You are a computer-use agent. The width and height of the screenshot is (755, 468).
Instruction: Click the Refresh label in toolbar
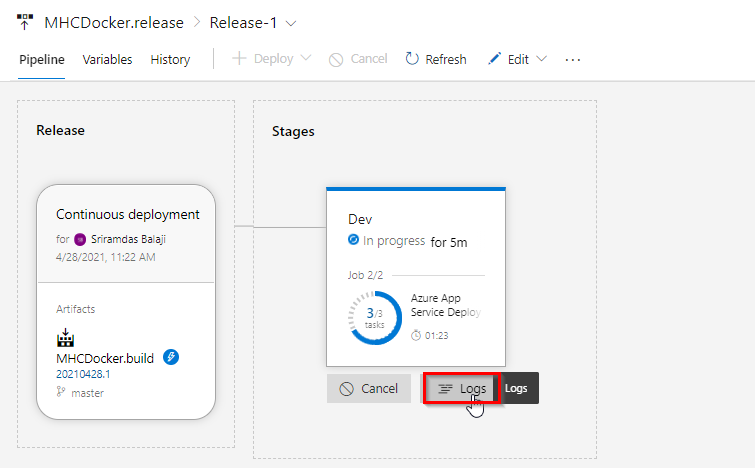point(446,59)
